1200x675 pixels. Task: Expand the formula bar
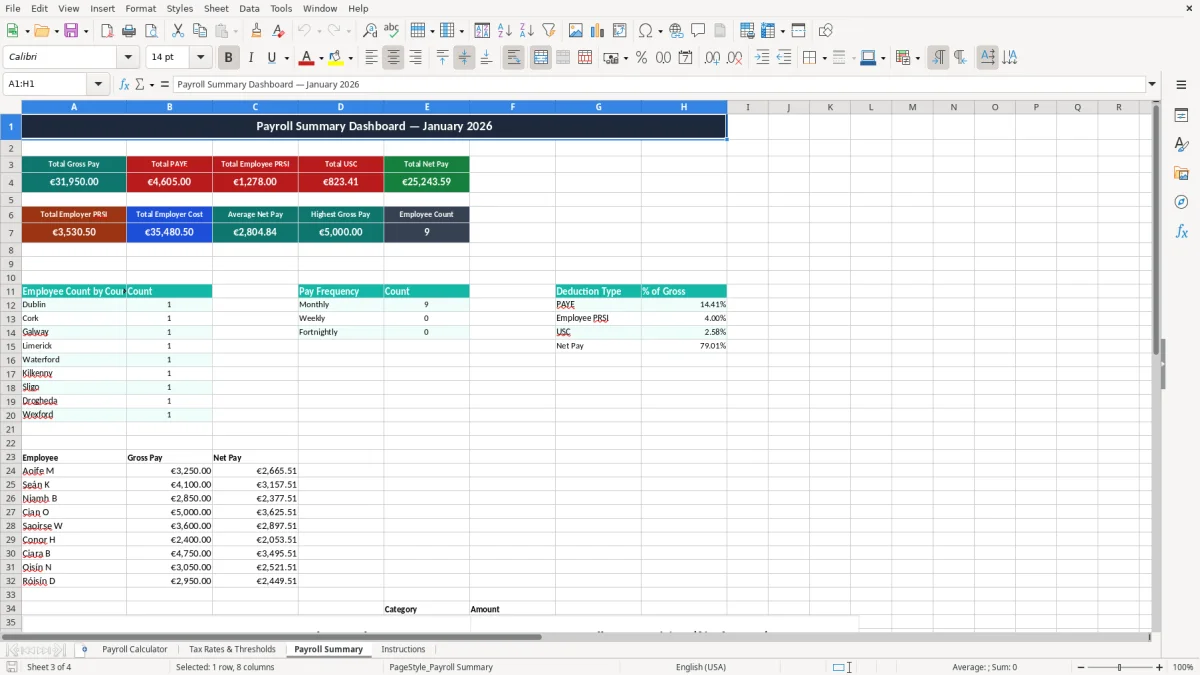tap(1152, 84)
